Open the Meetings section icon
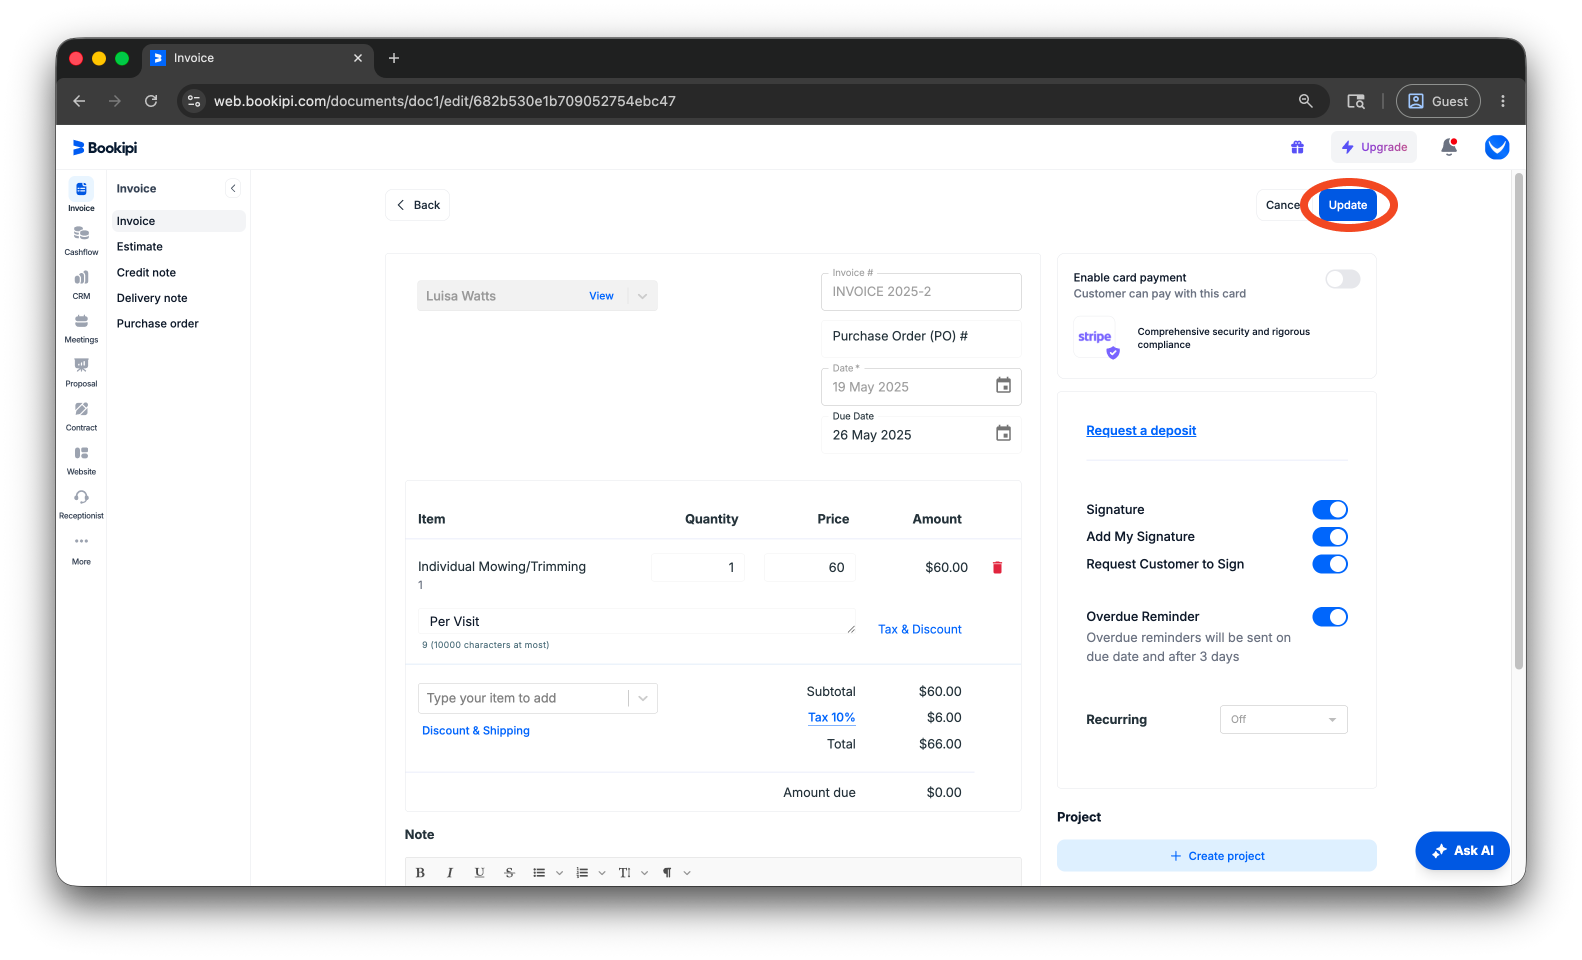This screenshot has width=1582, height=960. coord(81,321)
